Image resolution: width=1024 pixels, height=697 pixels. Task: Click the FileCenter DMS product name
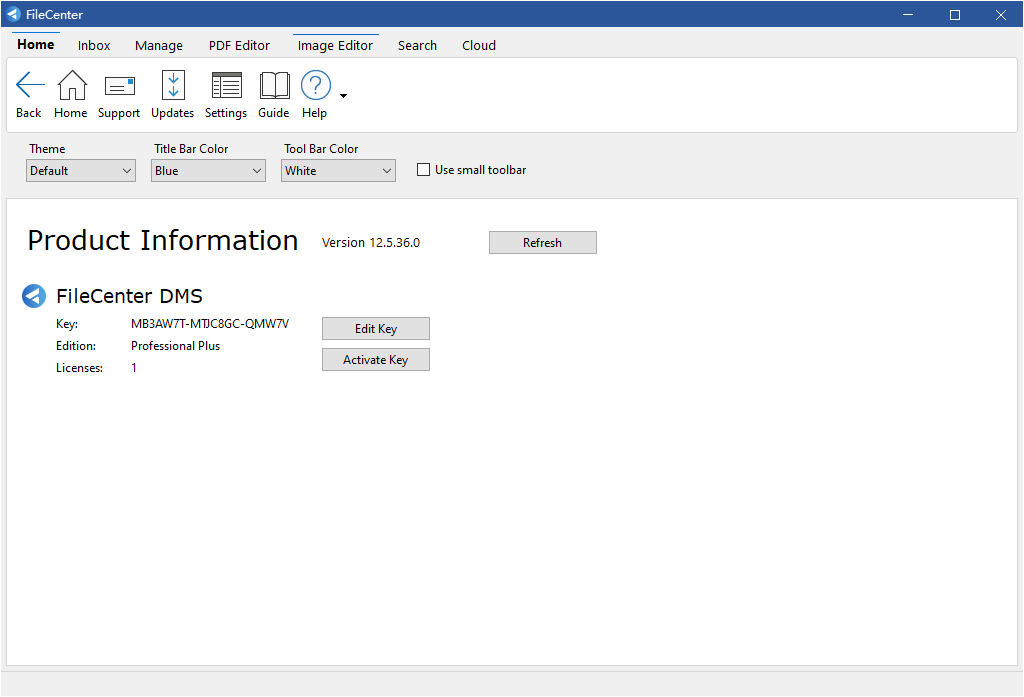129,296
